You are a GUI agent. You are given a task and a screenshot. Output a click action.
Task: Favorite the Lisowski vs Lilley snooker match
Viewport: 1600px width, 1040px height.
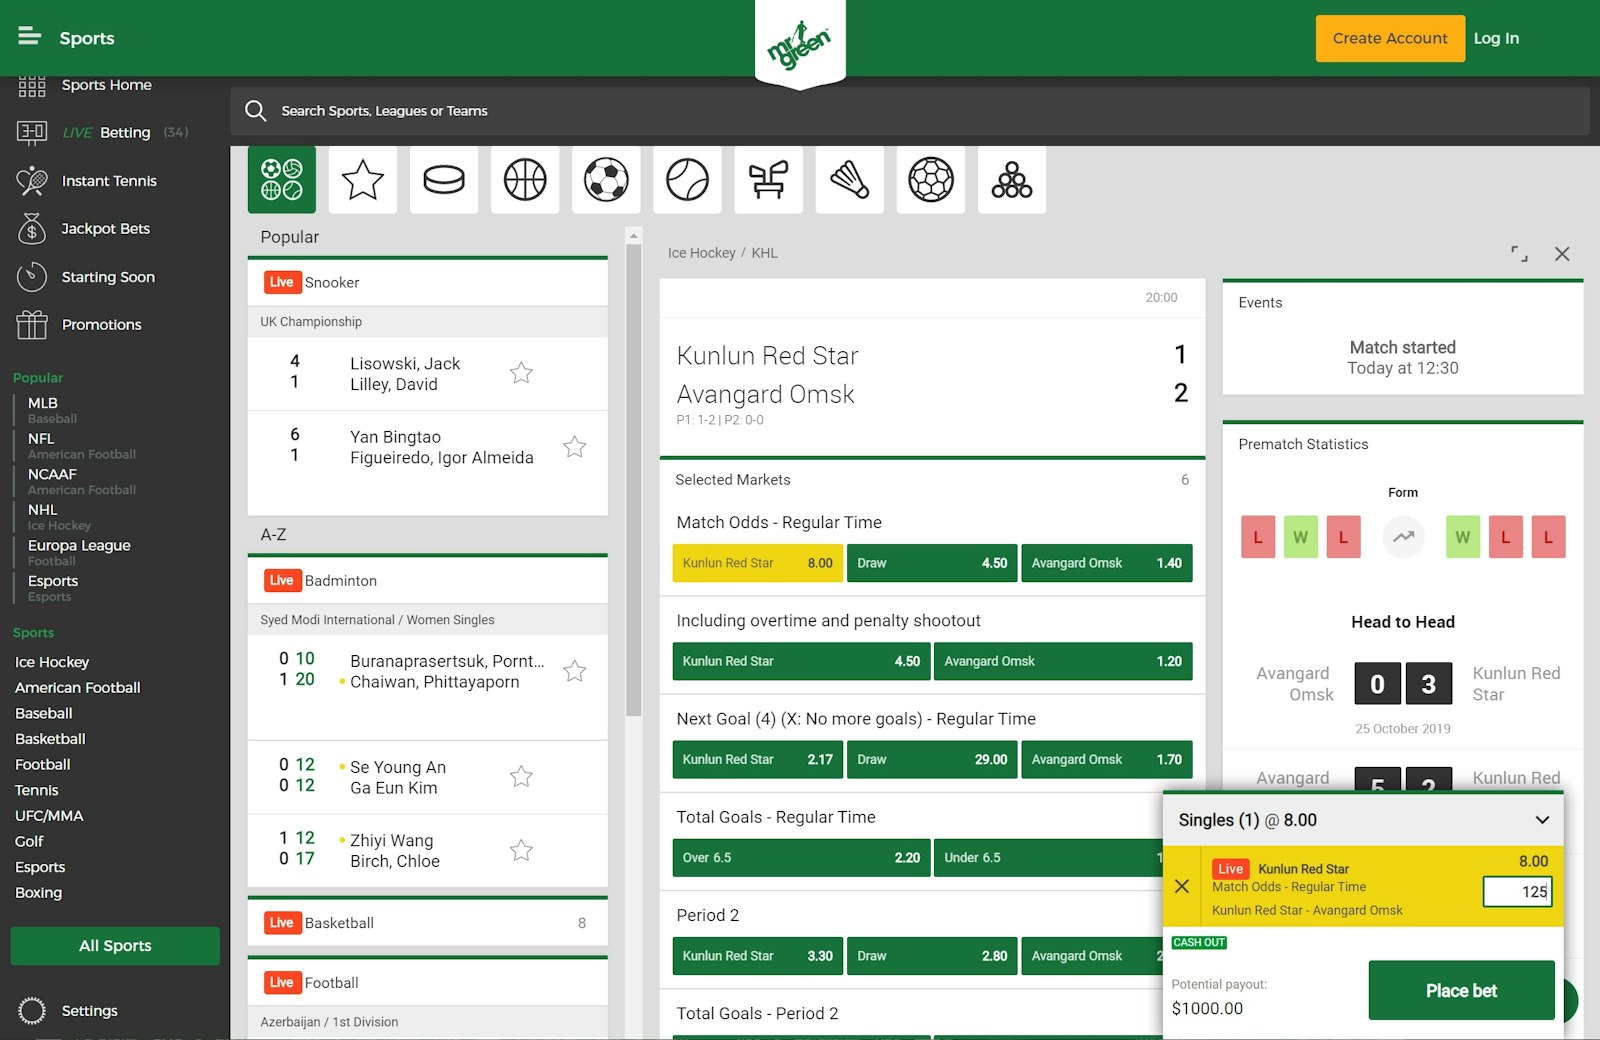[x=521, y=372]
